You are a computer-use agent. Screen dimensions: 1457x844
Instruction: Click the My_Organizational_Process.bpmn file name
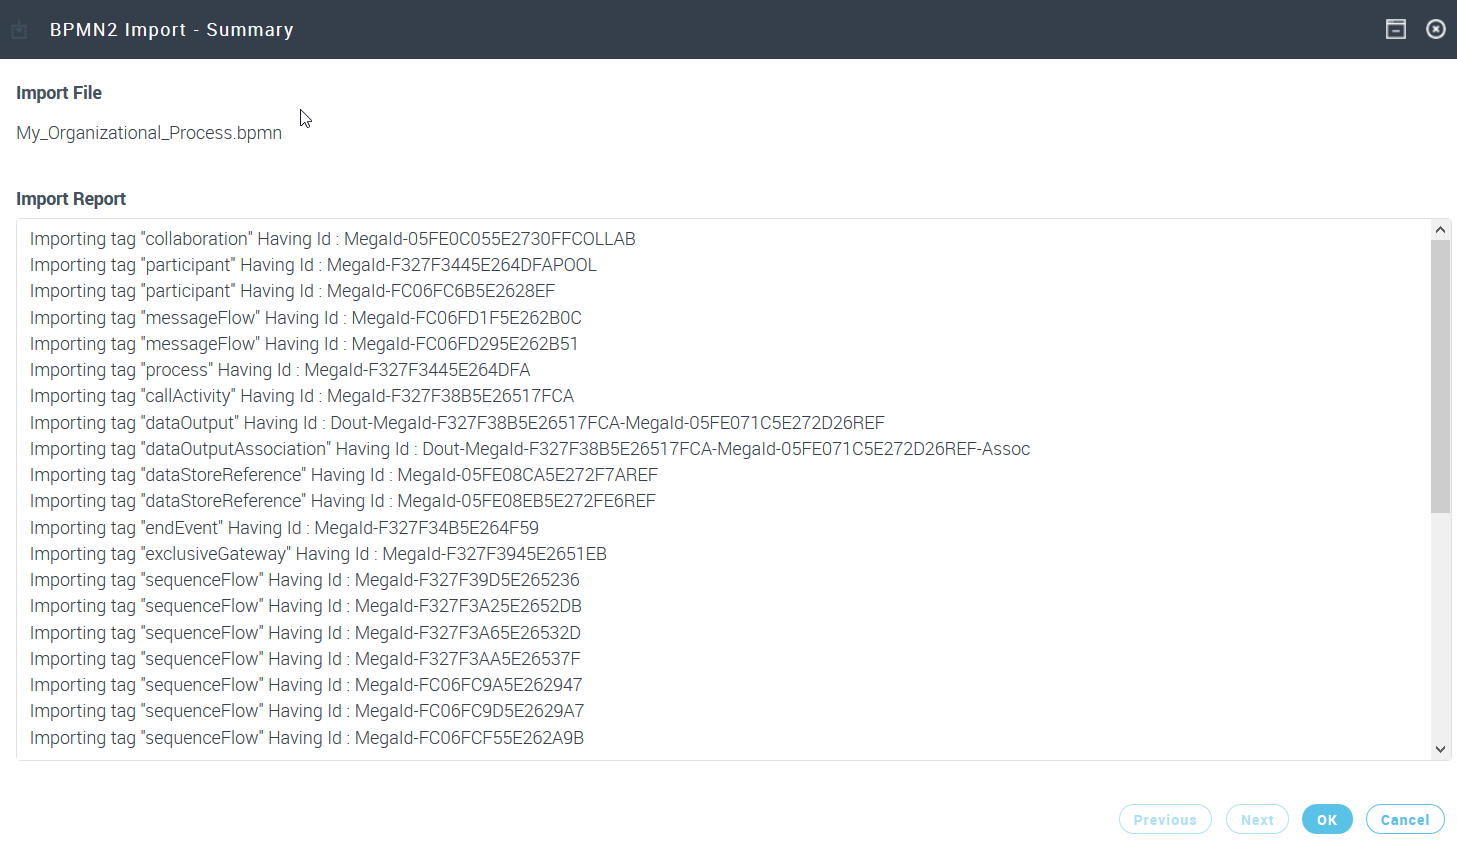tap(149, 133)
